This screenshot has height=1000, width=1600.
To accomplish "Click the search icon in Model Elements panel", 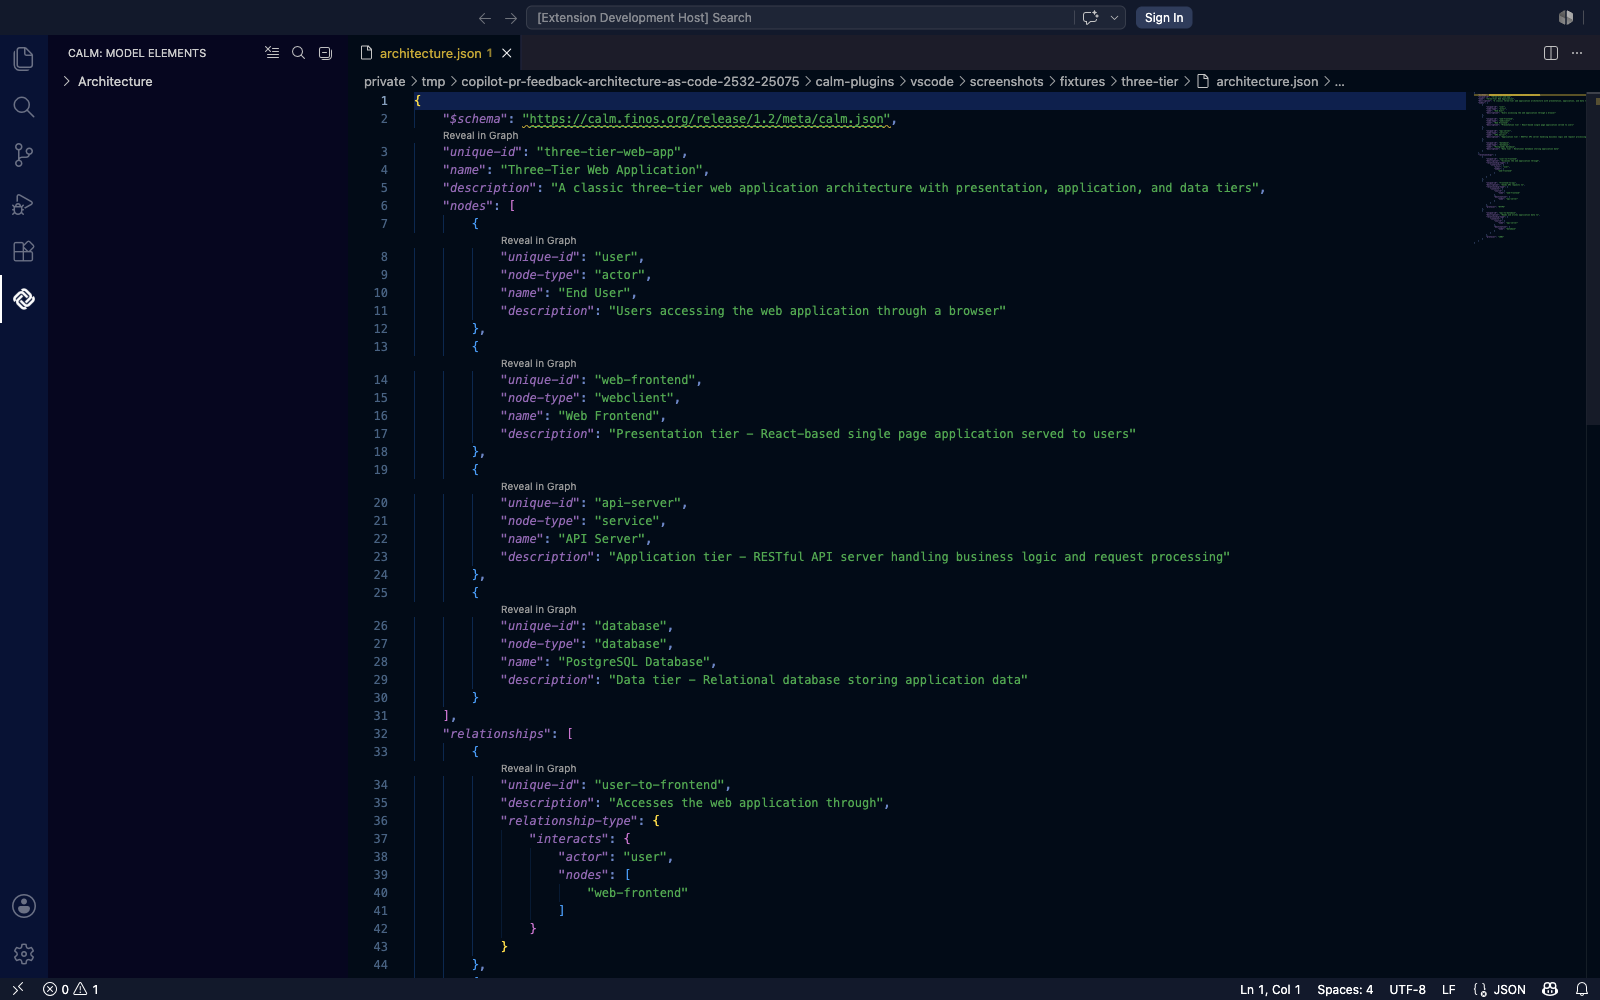I will coord(298,53).
